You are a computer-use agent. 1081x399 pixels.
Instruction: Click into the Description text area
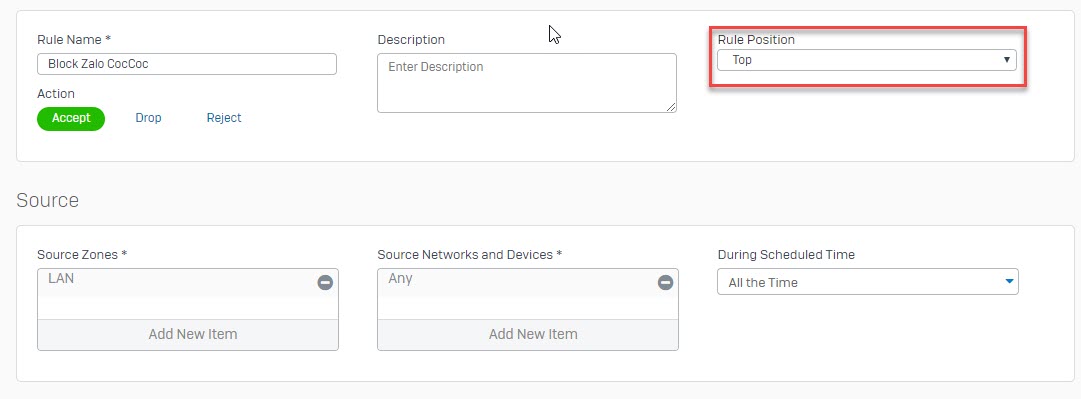click(x=527, y=83)
